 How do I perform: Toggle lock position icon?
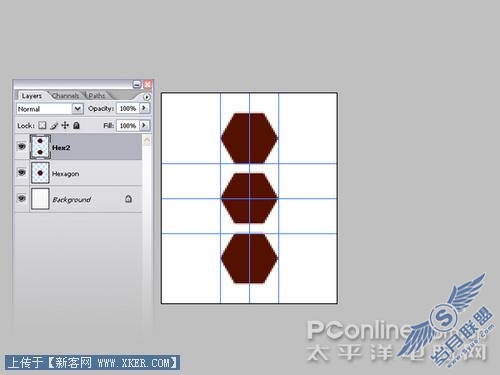(65, 125)
